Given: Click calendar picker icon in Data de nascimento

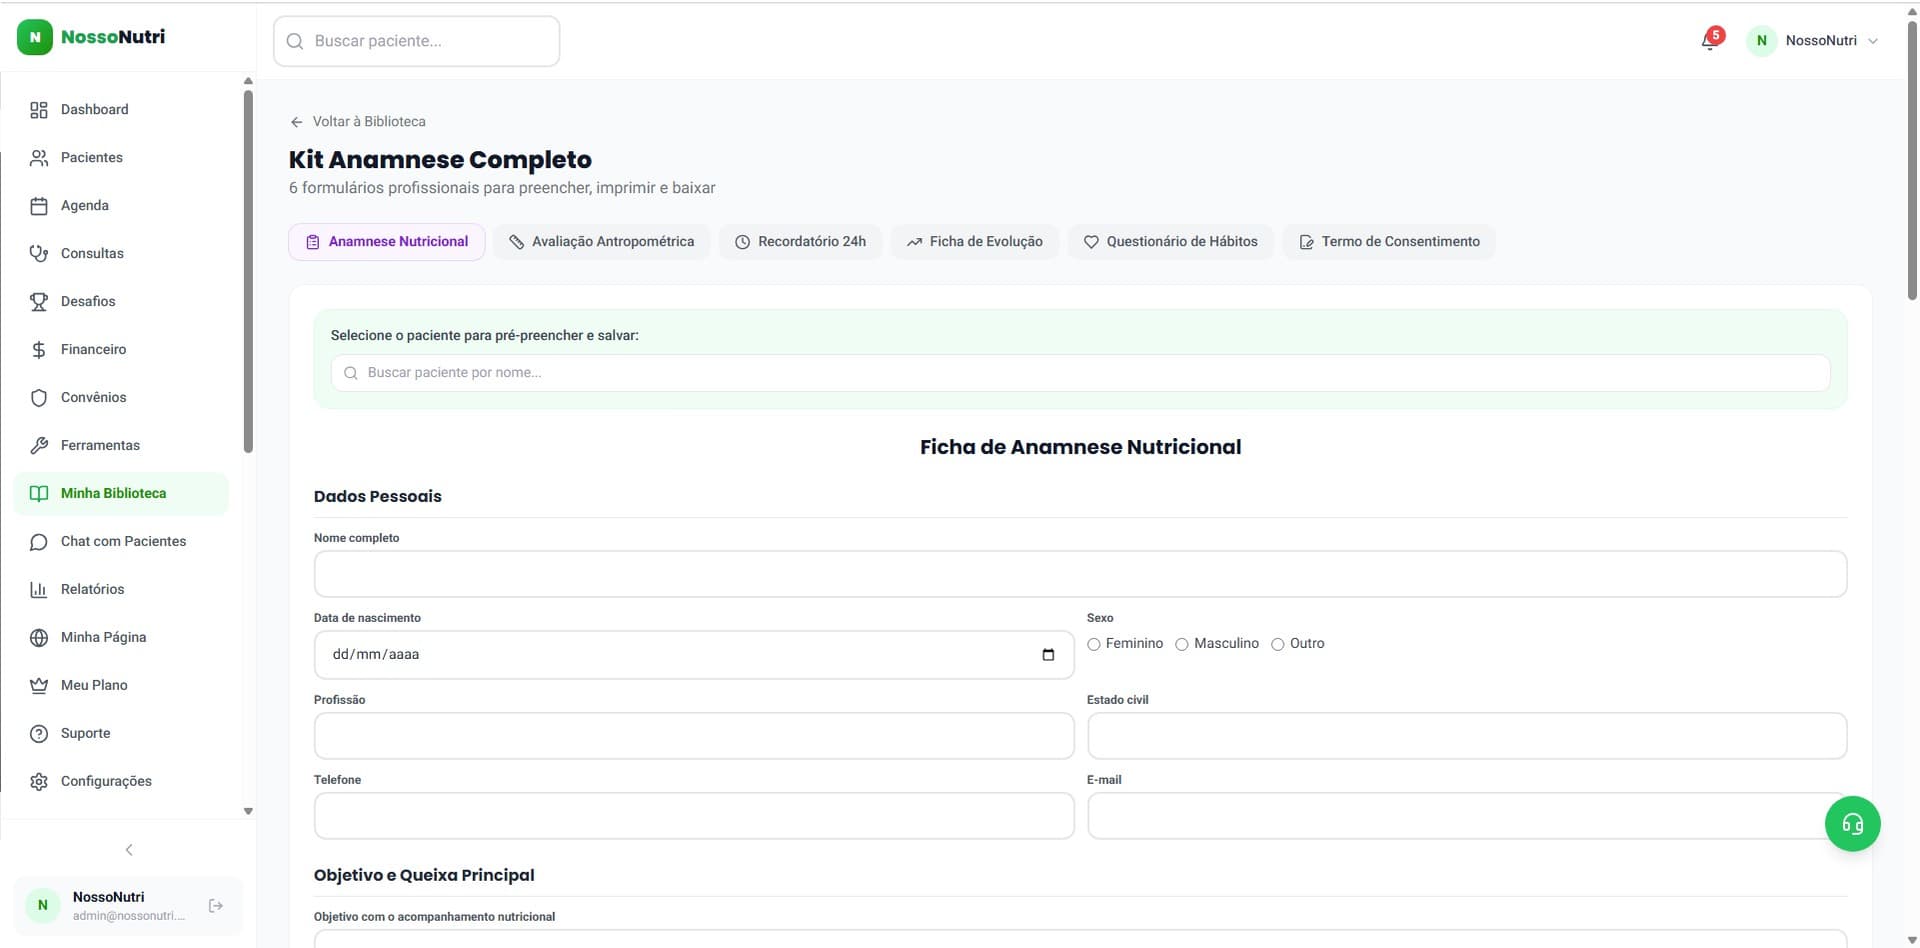Looking at the screenshot, I should (x=1048, y=655).
